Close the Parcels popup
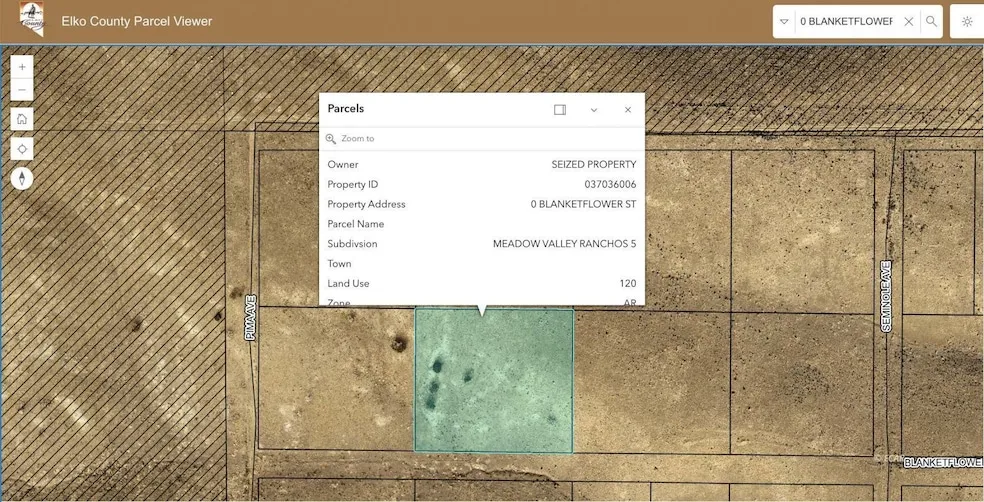Screen dimensions: 984x502 click(x=628, y=110)
